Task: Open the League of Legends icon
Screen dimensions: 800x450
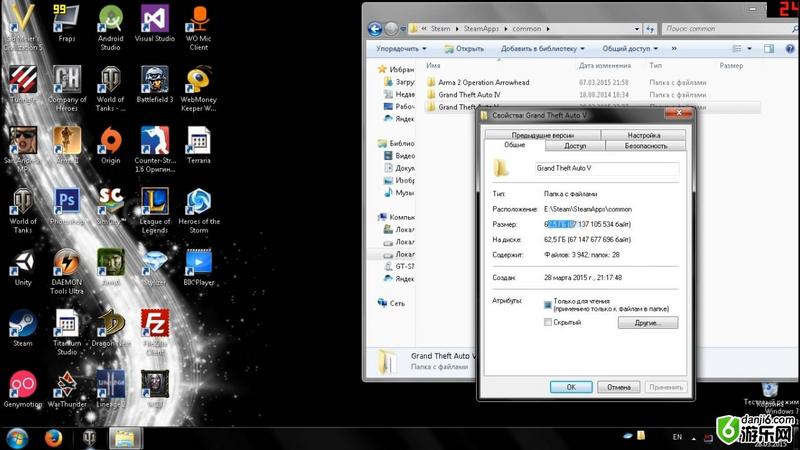Action: coord(155,211)
